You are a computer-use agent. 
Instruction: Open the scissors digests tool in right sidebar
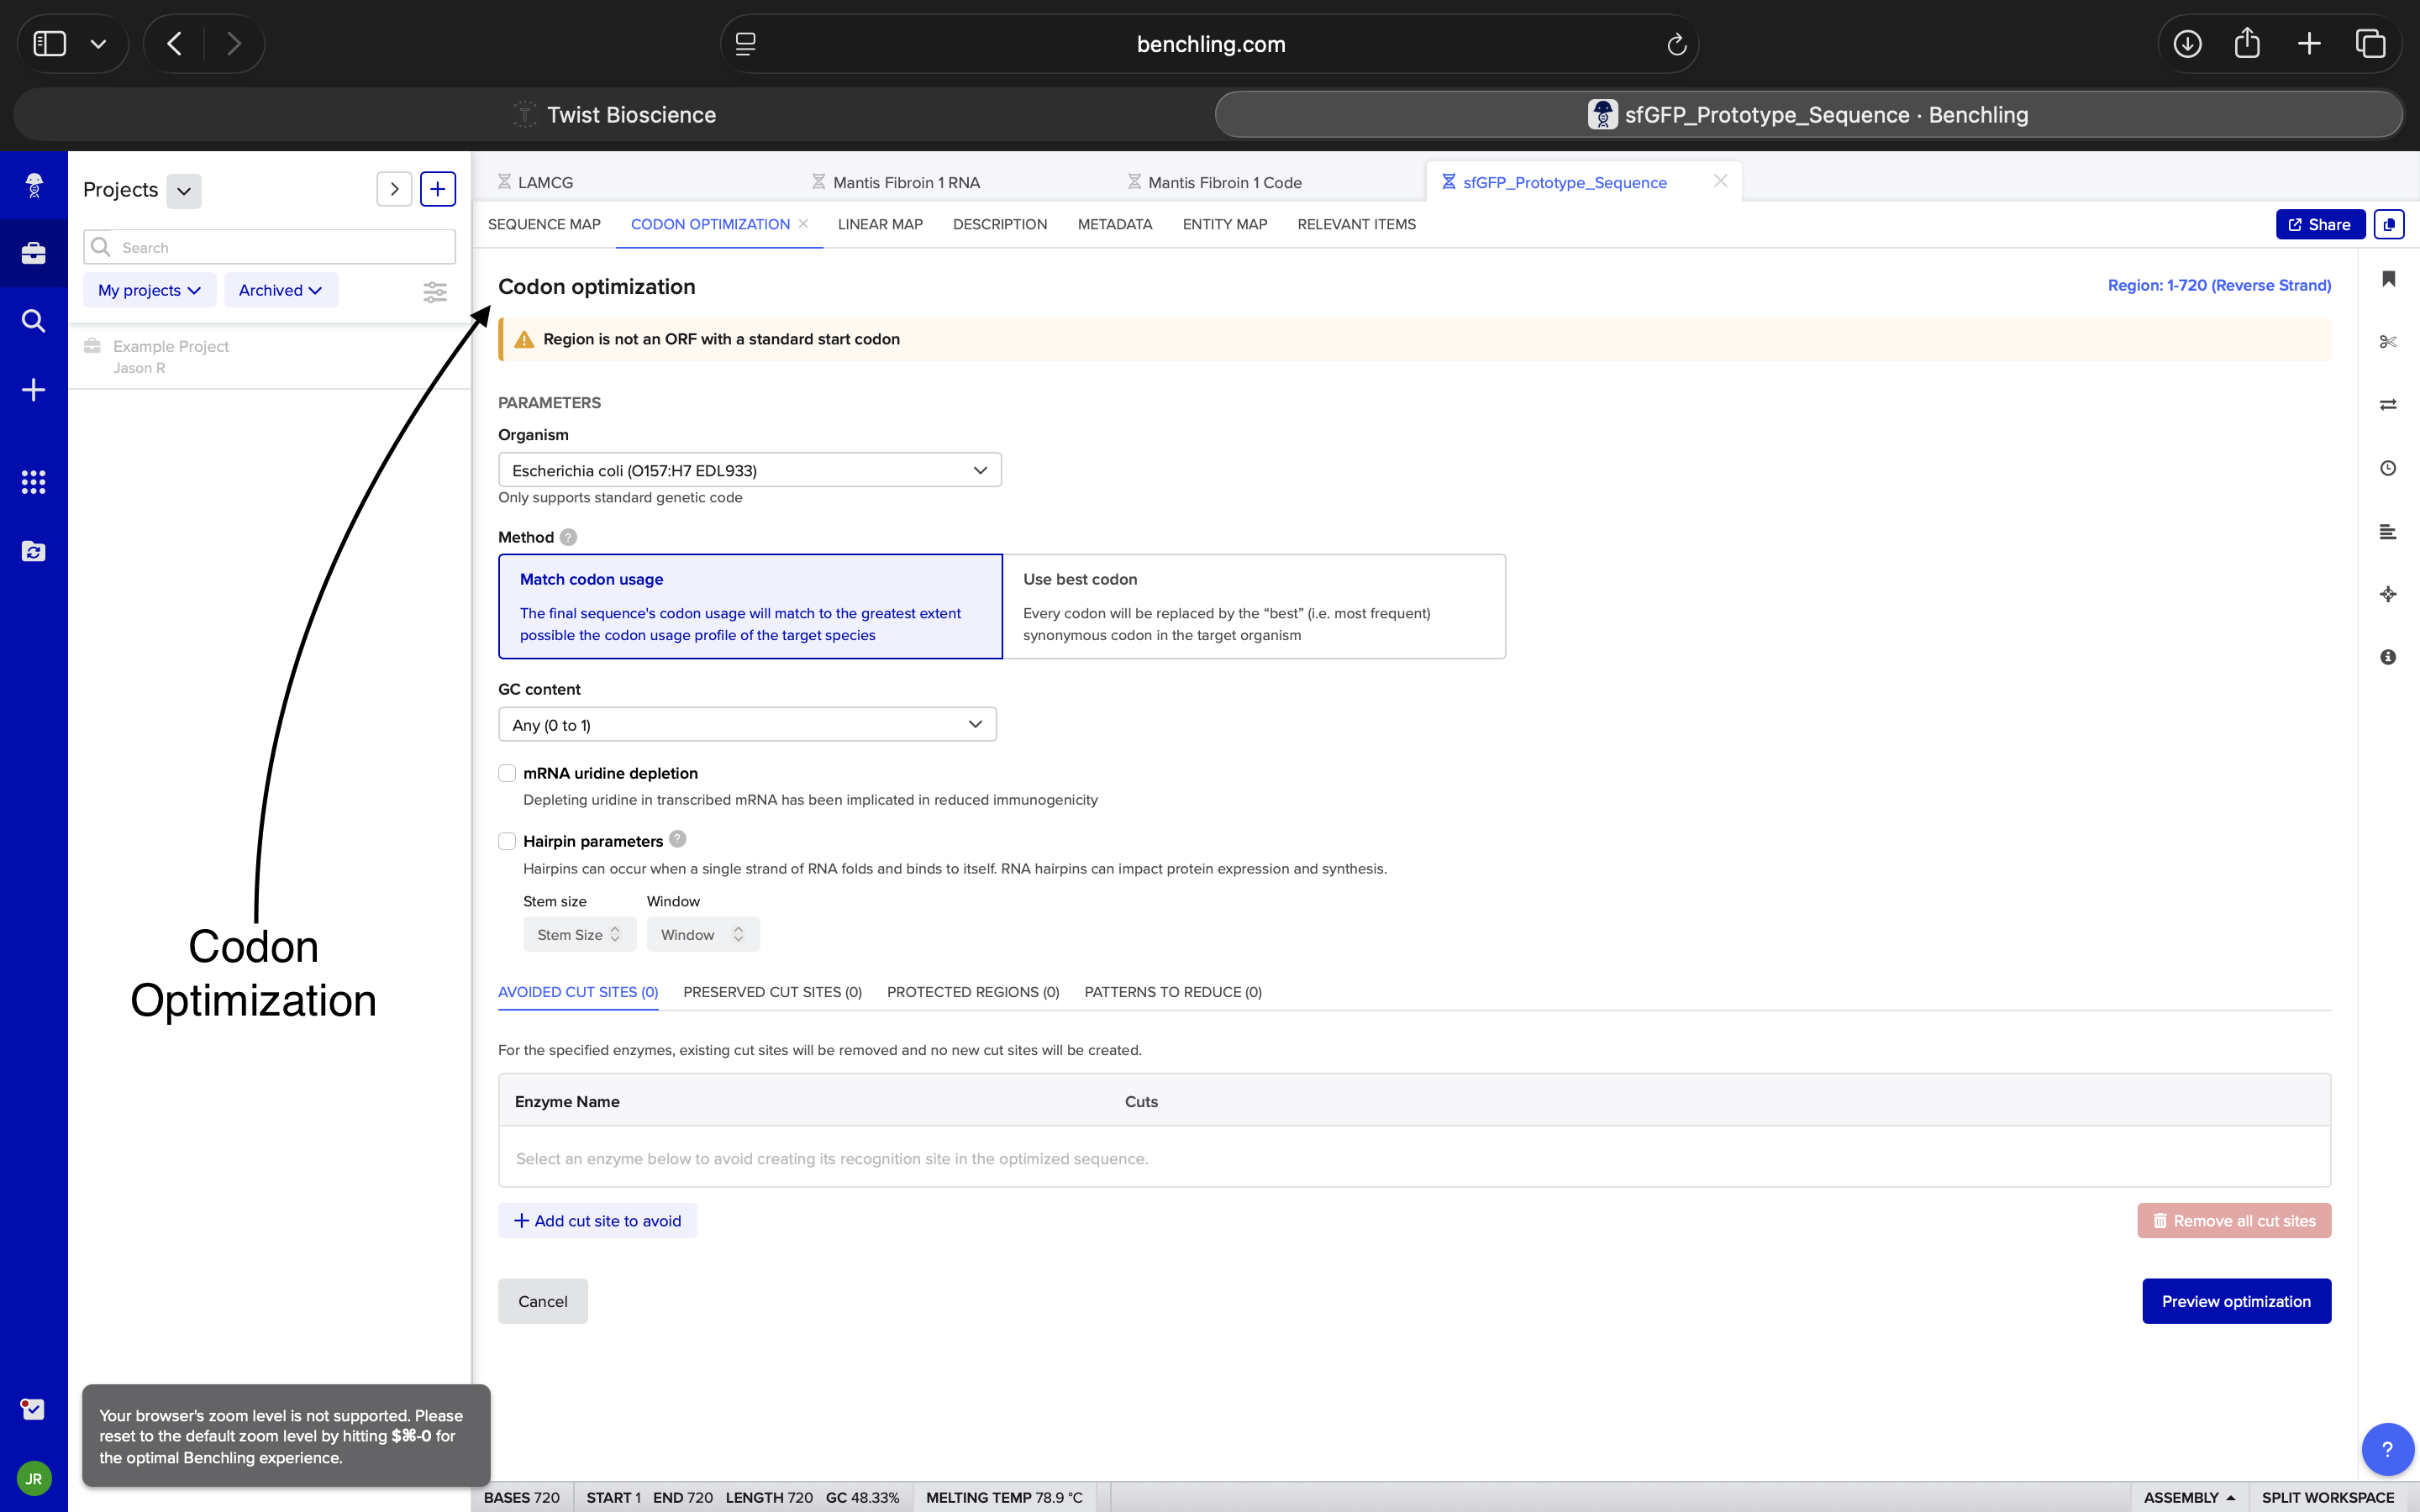(2388, 342)
